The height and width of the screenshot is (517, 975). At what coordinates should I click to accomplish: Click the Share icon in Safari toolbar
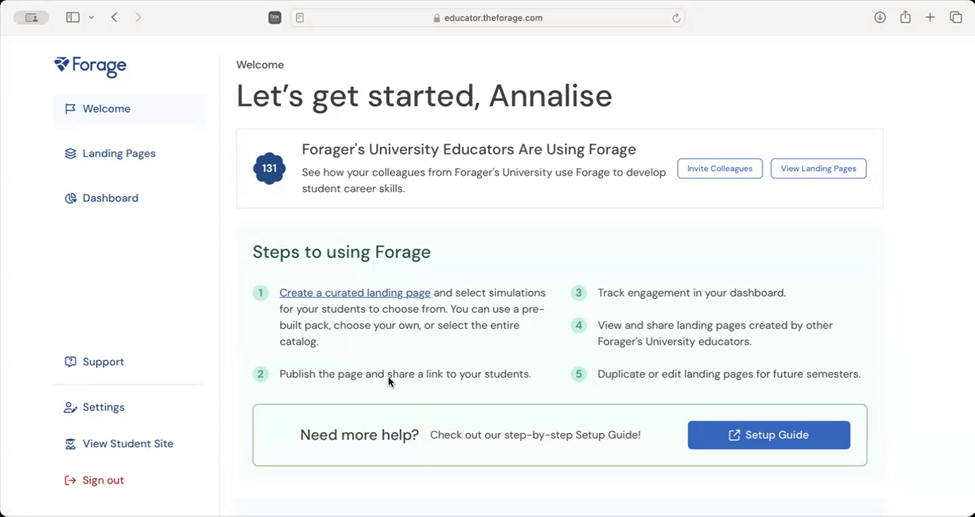click(905, 17)
